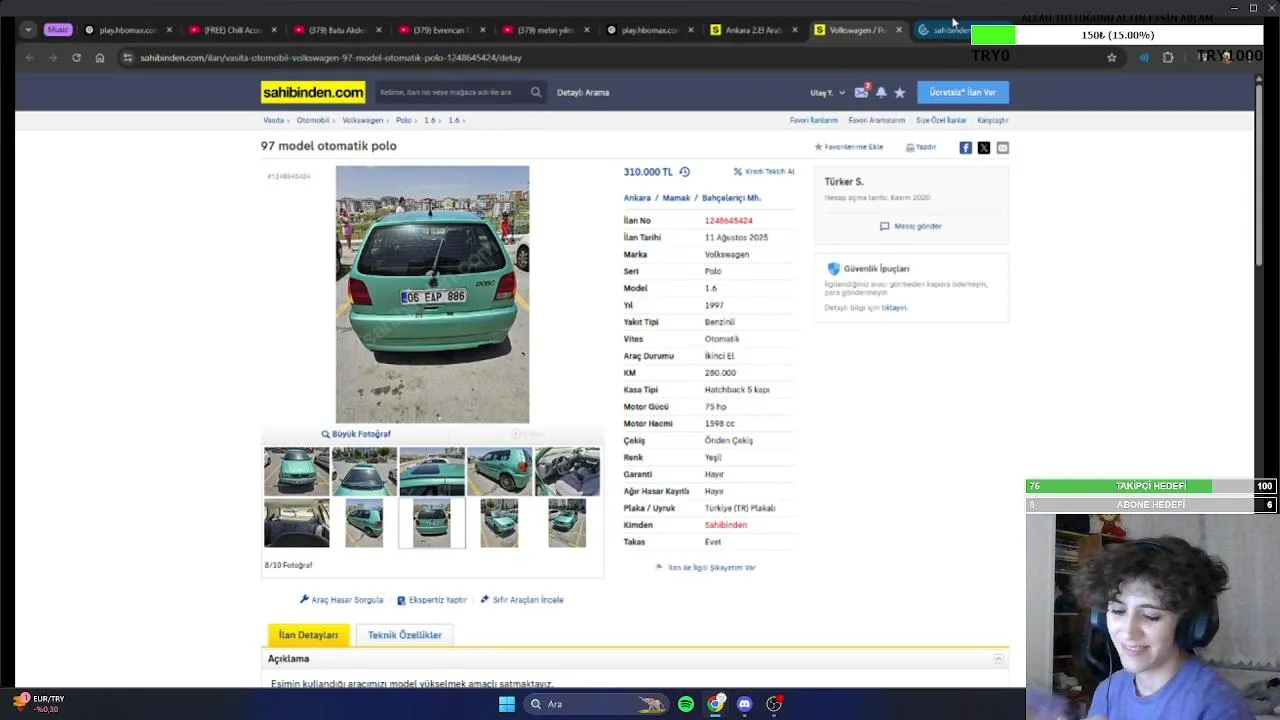Click Favorilerime Ekle link
The height and width of the screenshot is (720, 1280).
849,147
